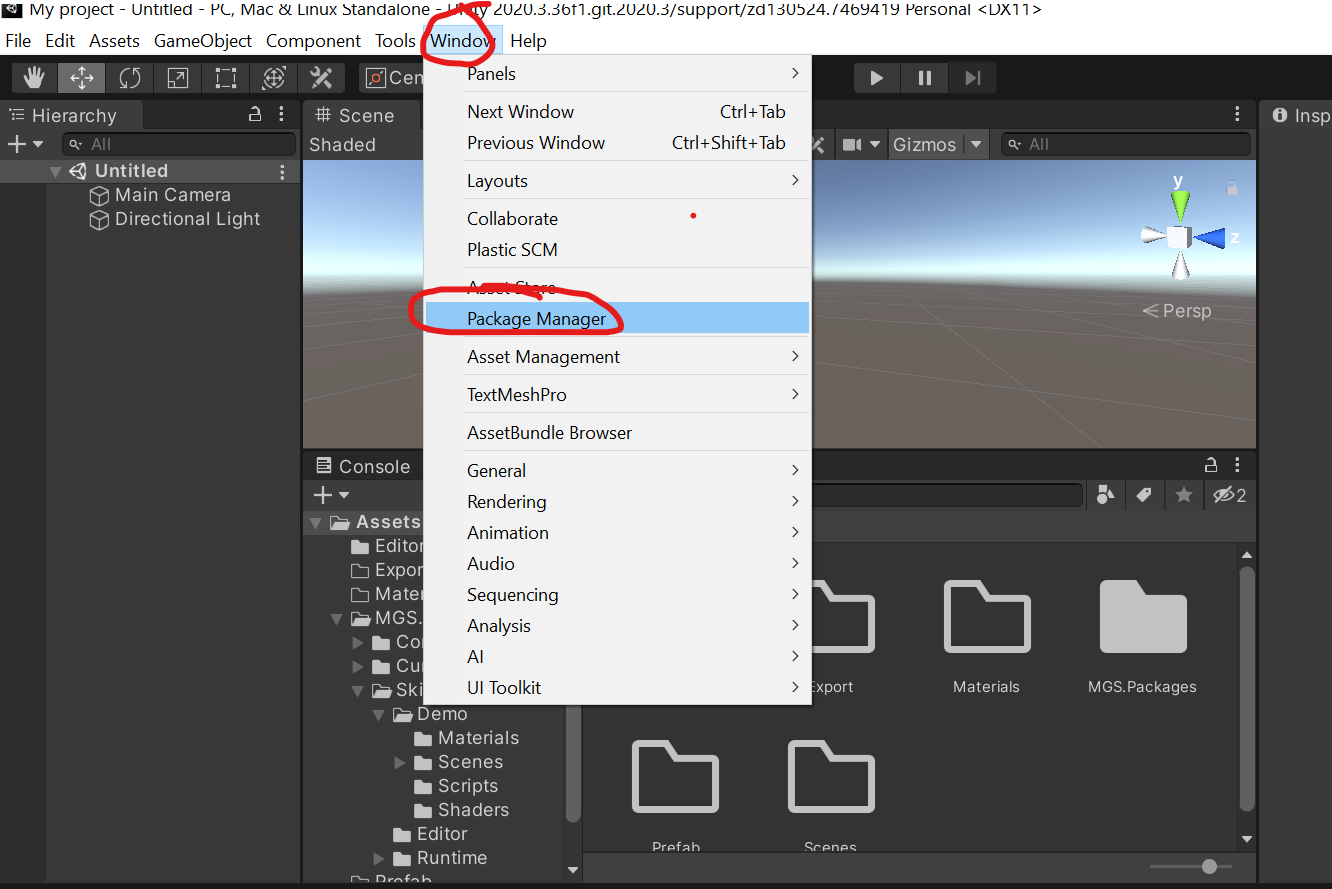Collapse the Assets folder in tree
The width and height of the screenshot is (1332, 889).
316,522
